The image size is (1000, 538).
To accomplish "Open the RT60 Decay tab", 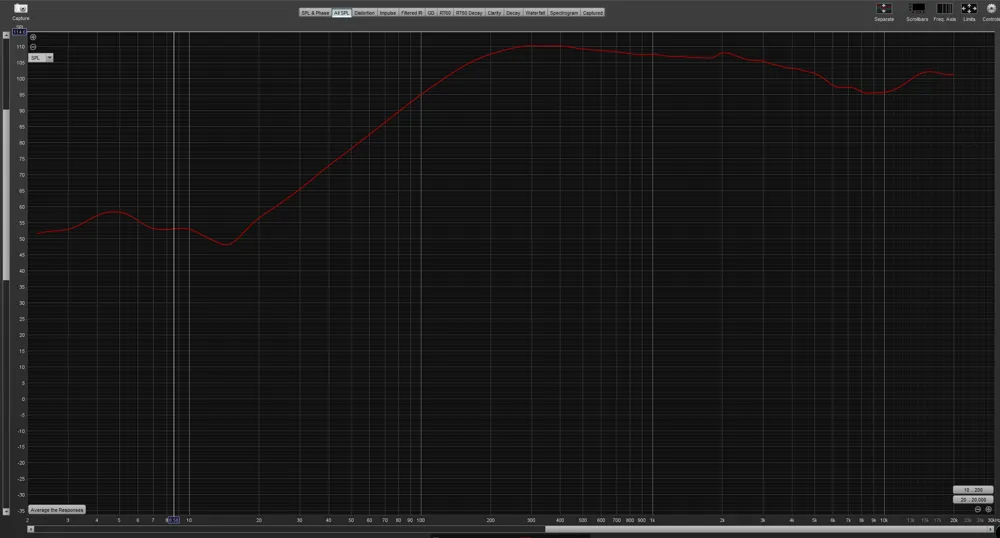I will [x=469, y=13].
